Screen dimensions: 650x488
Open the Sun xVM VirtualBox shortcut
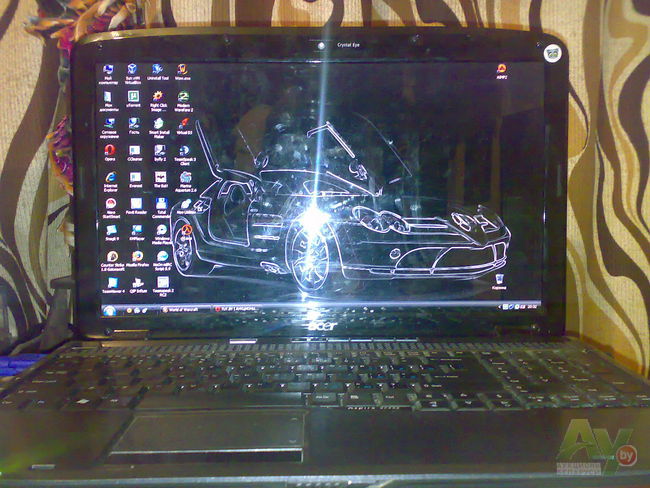(x=133, y=70)
